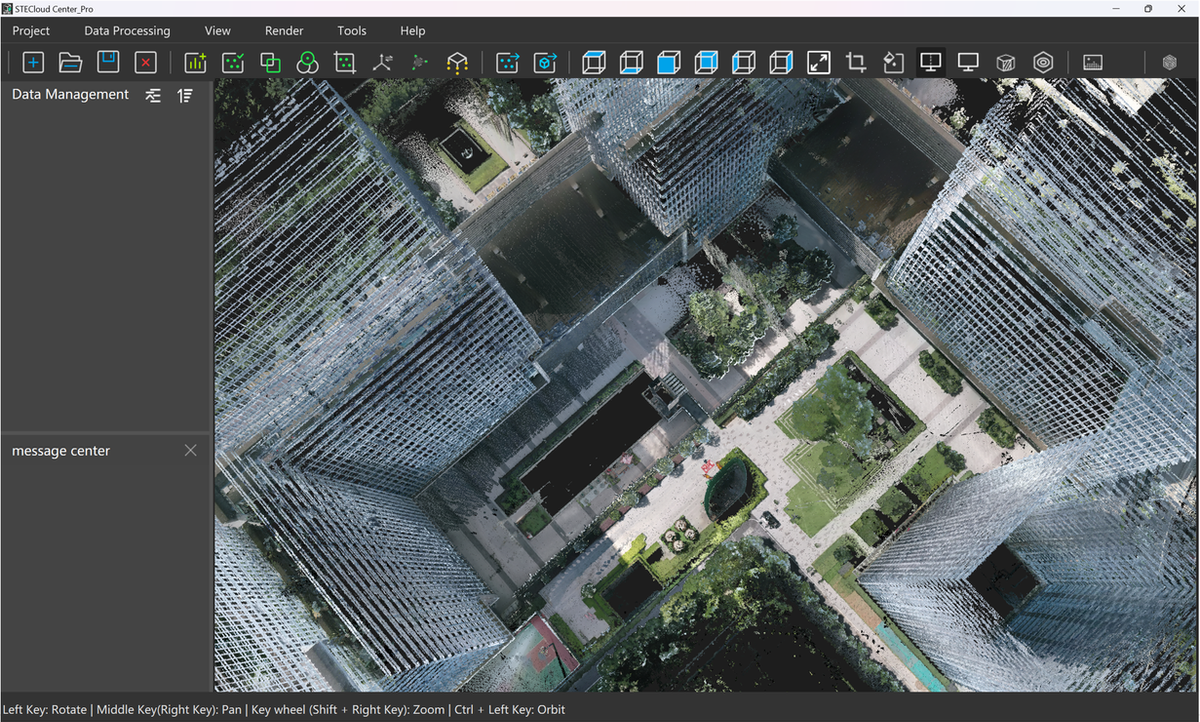The image size is (1200, 722).
Task: Click the paint bucket icon
Action: click(893, 63)
